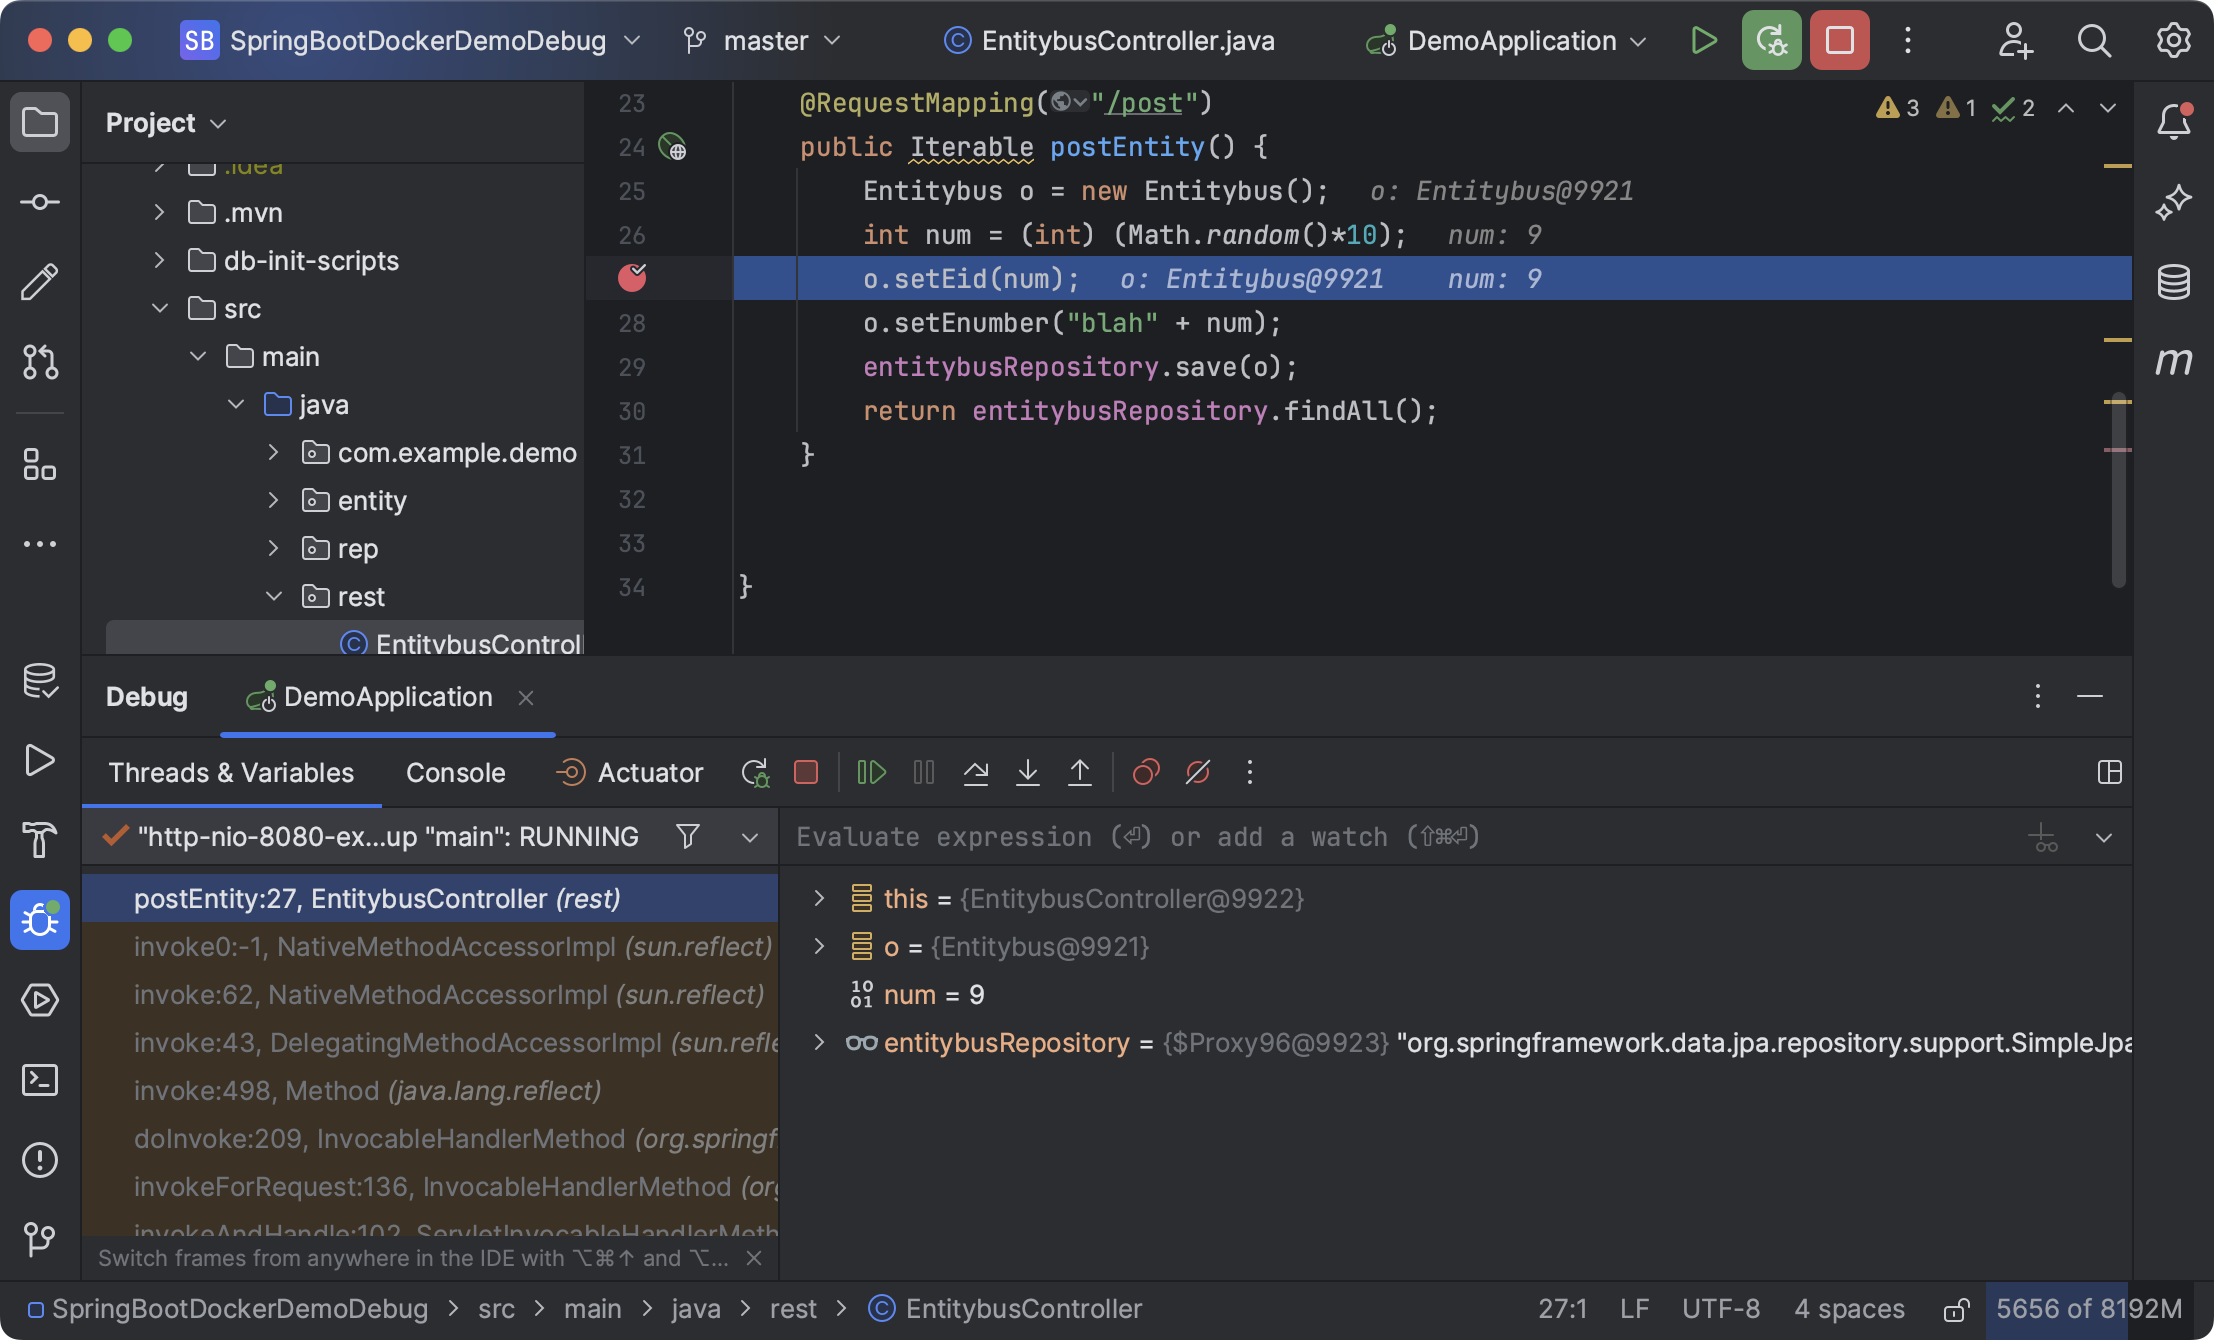Open the Maven tool window icon
Screen dimensions: 2214x1340
(2176, 362)
